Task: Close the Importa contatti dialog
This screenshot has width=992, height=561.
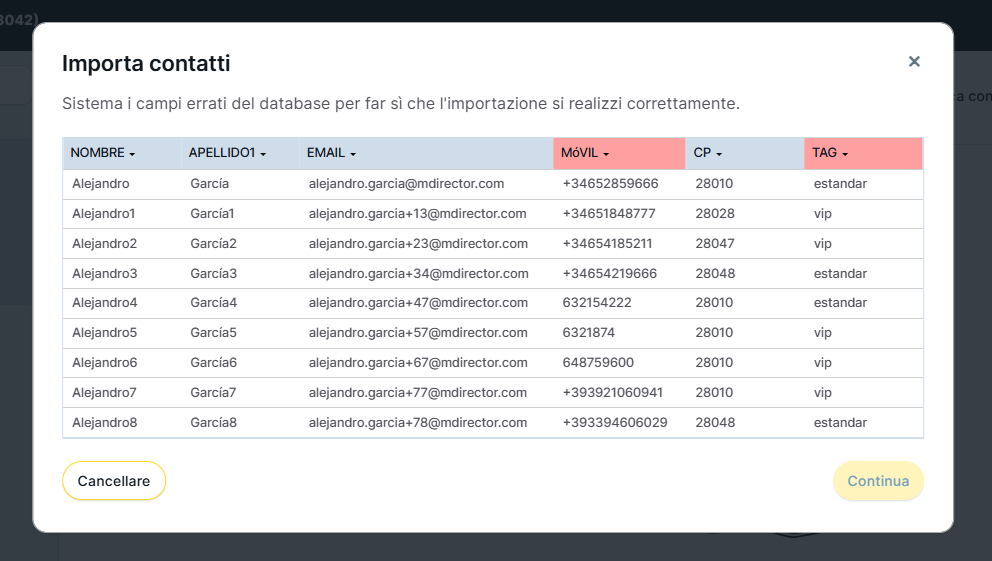Action: point(913,62)
